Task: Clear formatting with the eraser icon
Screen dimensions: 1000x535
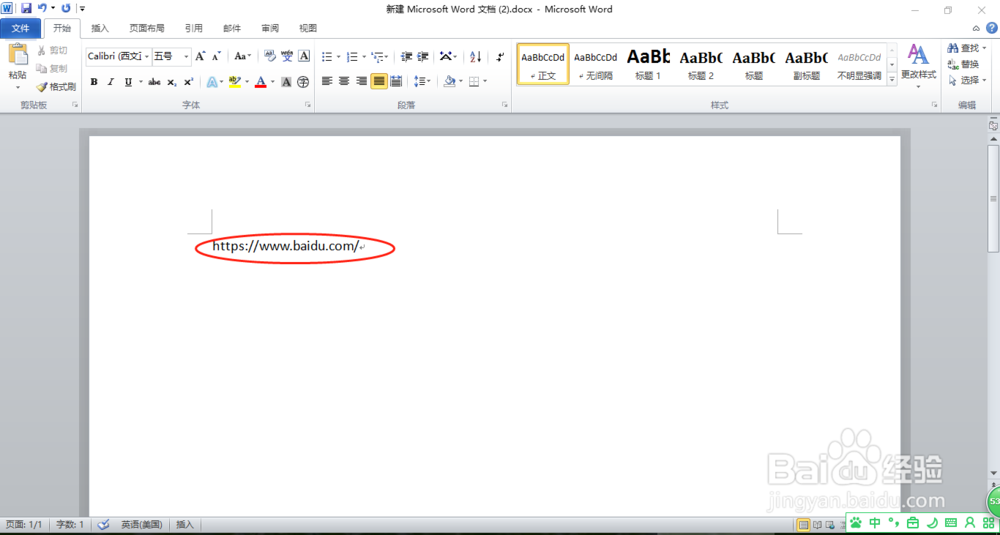Action: (270, 56)
